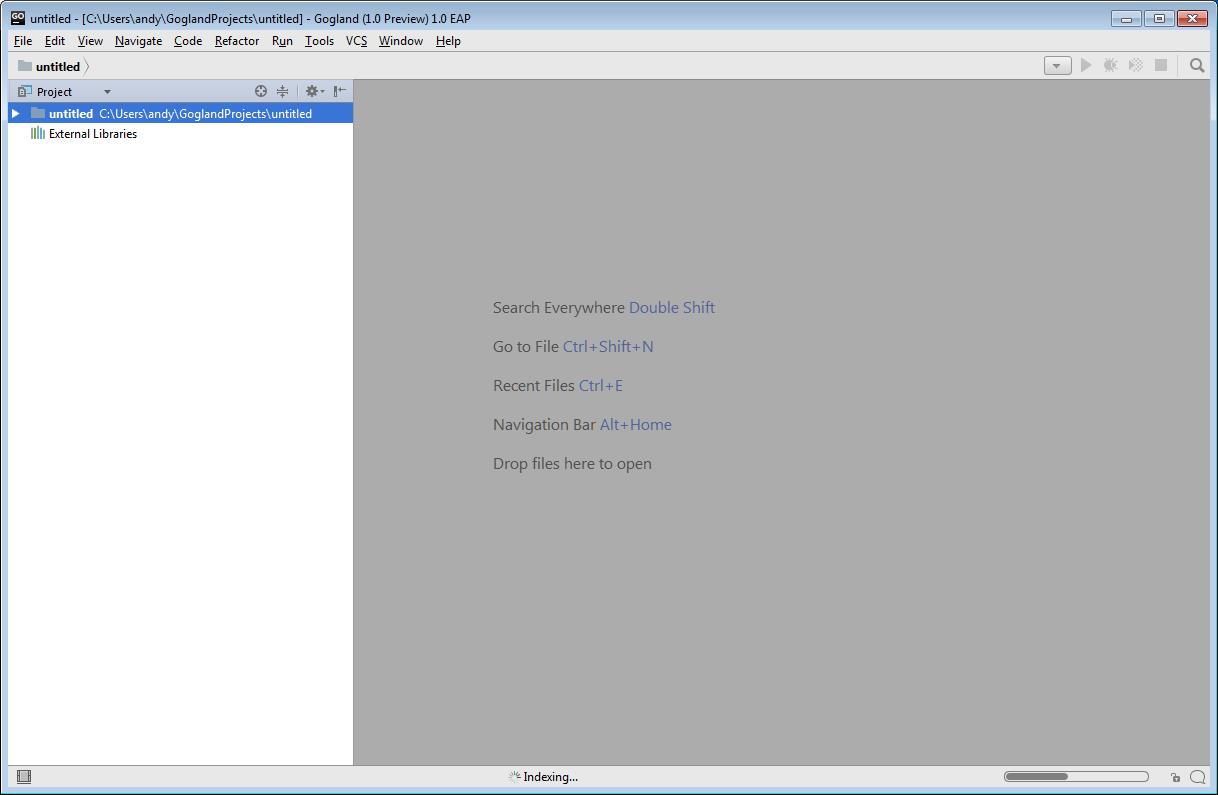Open the VCS menu
Viewport: 1218px width, 795px height.
click(x=356, y=41)
